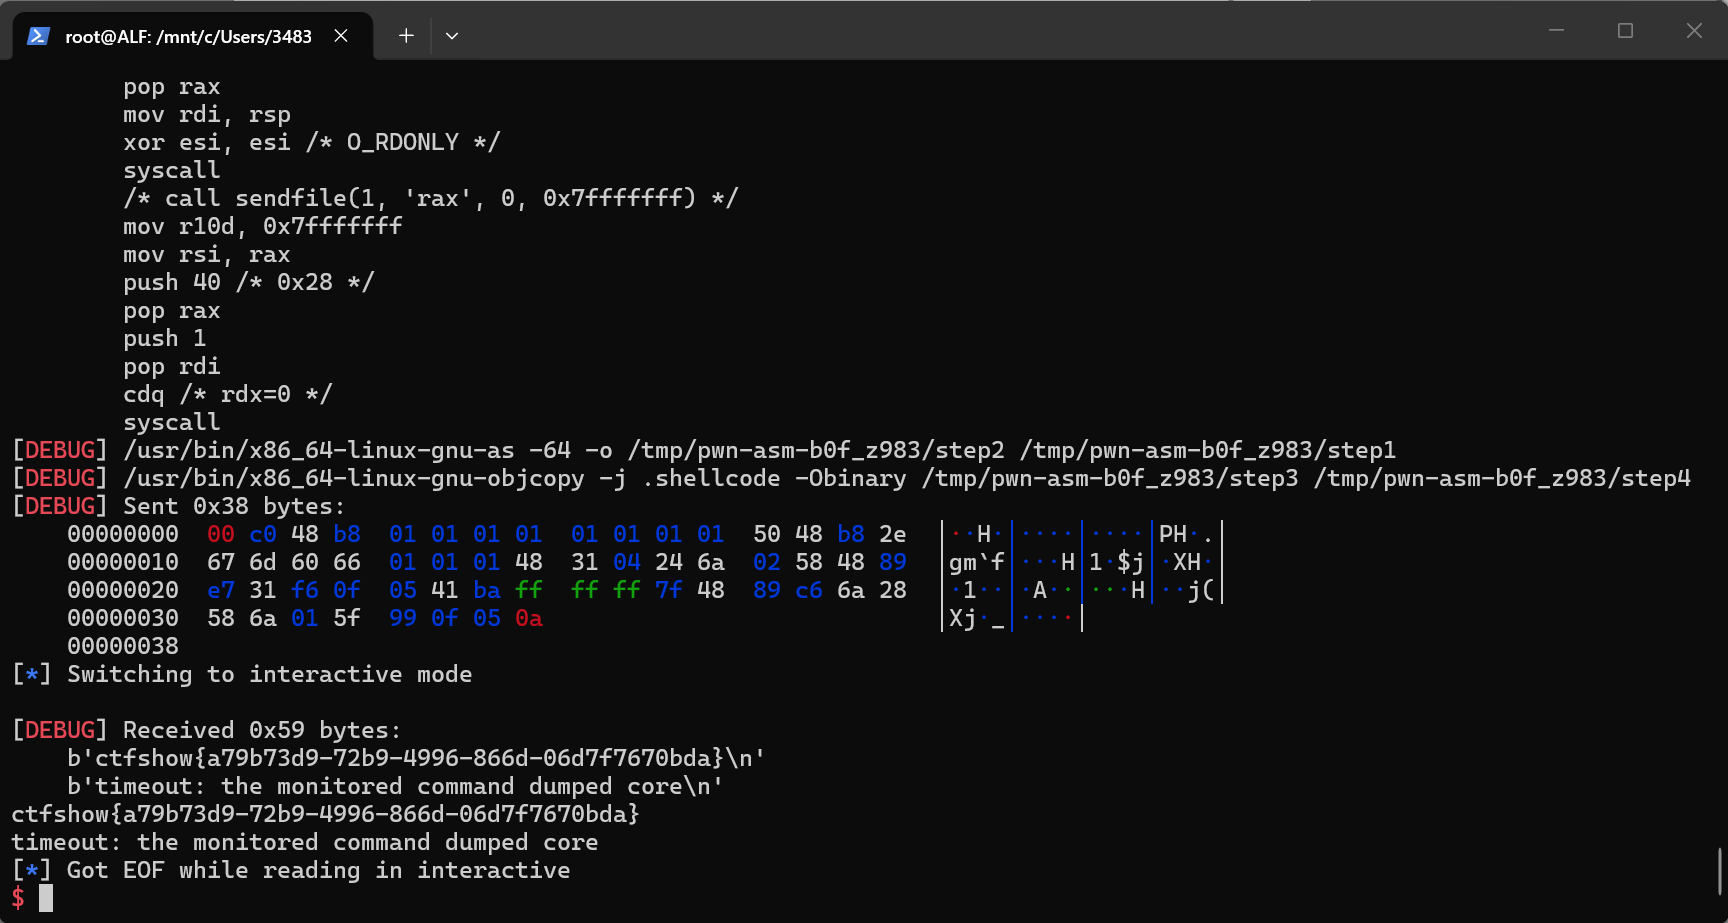The width and height of the screenshot is (1728, 923).
Task: Click the red '0a' byte in hexdump
Action: (529, 618)
